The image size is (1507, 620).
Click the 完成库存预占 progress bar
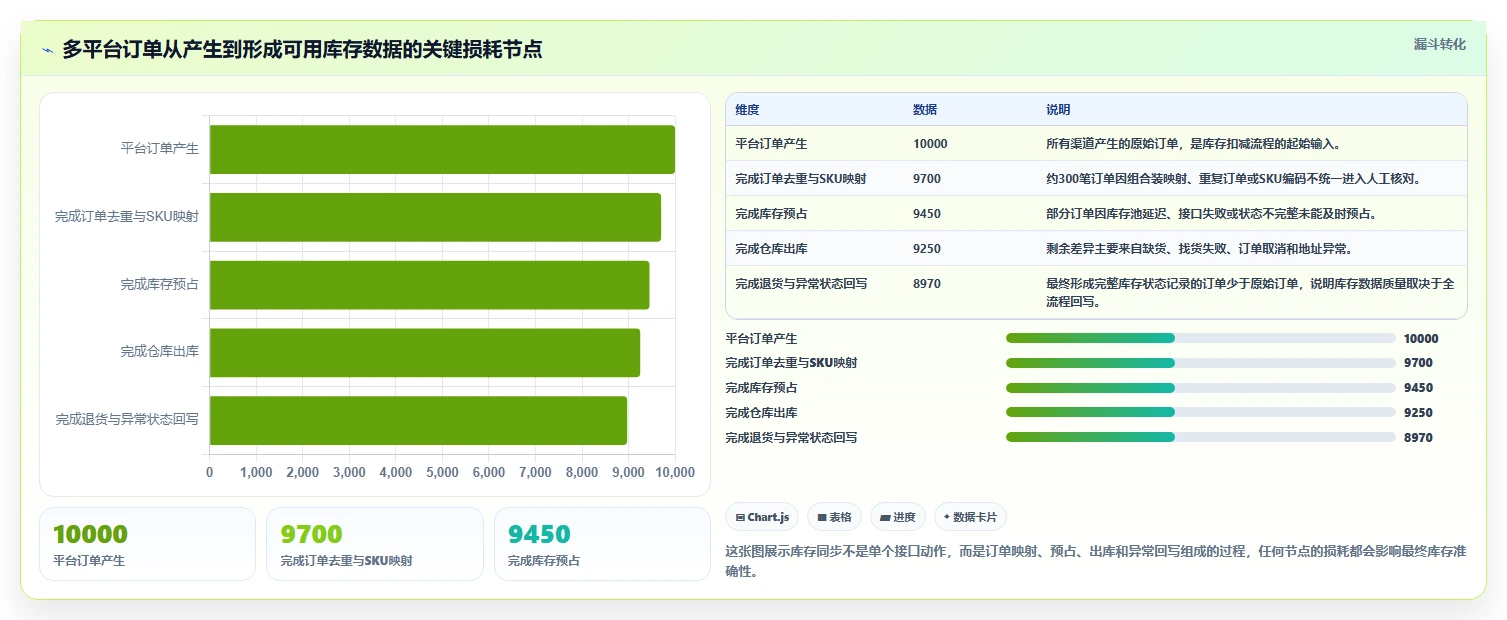pyautogui.click(x=1200, y=388)
